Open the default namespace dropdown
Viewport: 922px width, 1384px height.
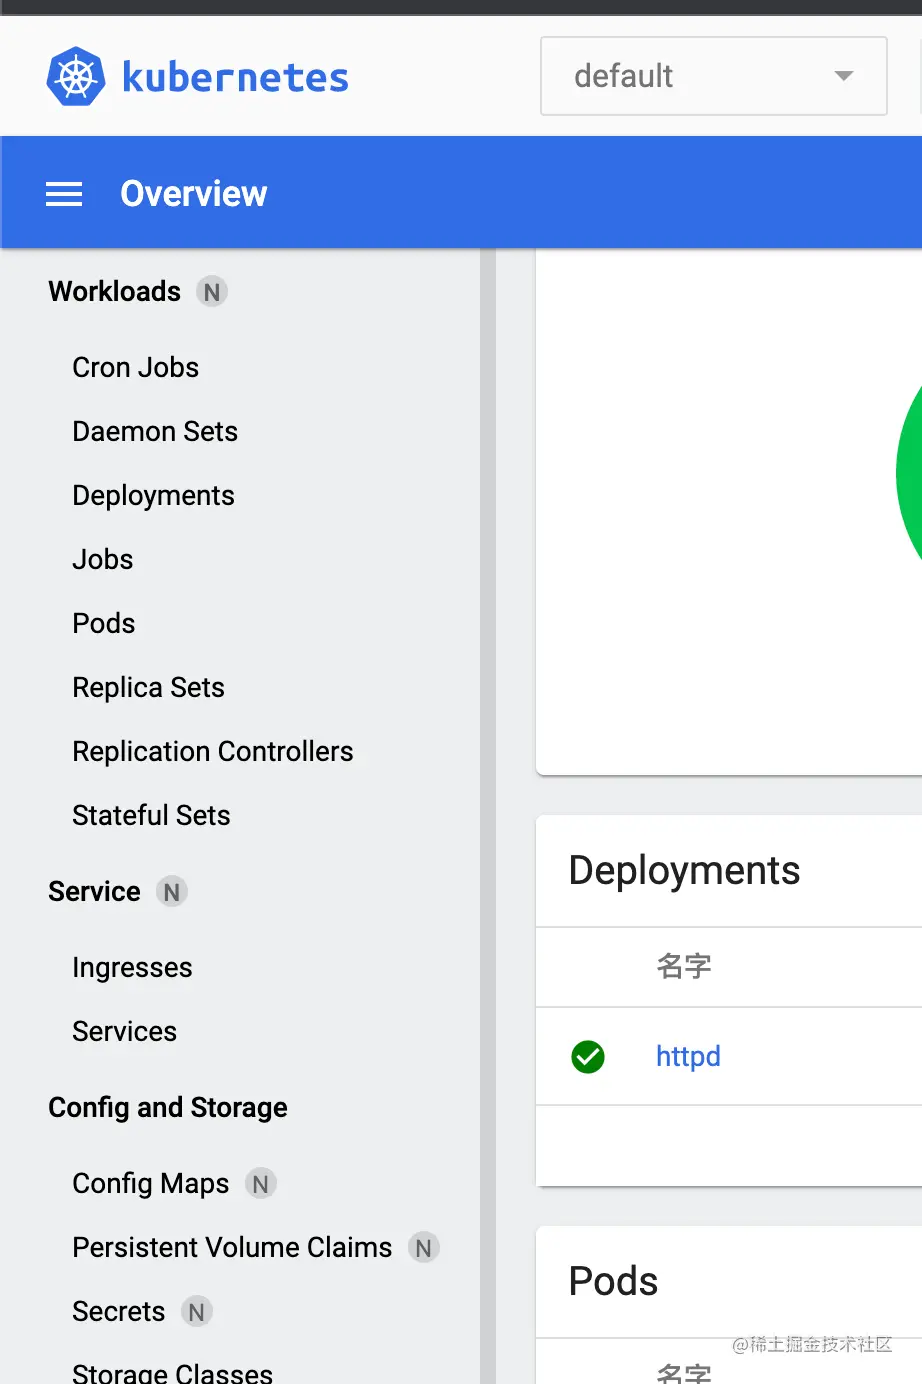tap(700, 76)
